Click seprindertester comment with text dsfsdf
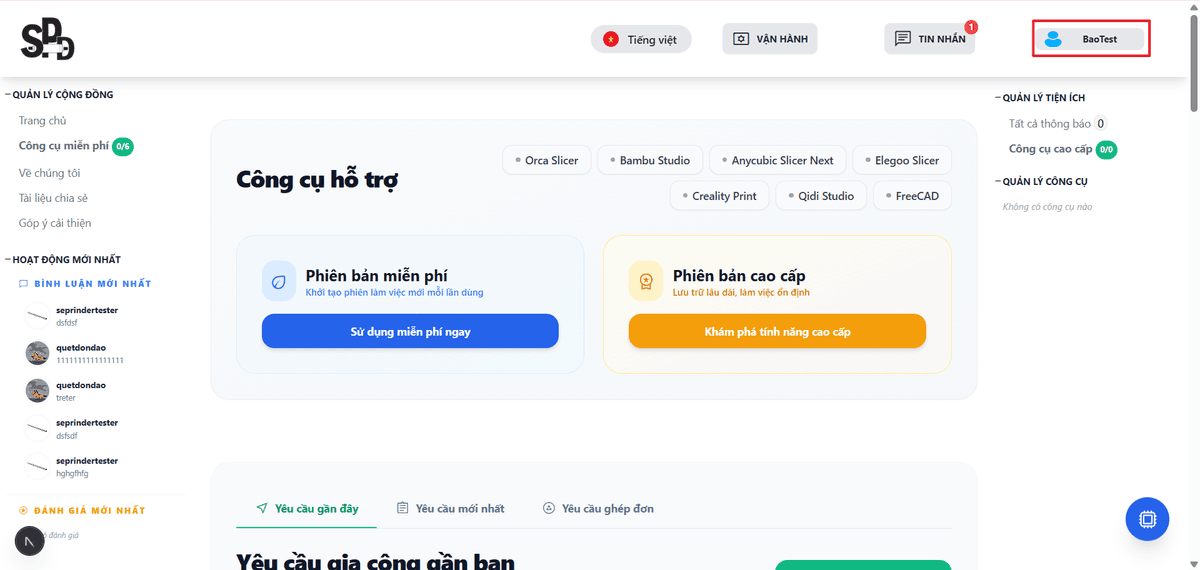 71,429
